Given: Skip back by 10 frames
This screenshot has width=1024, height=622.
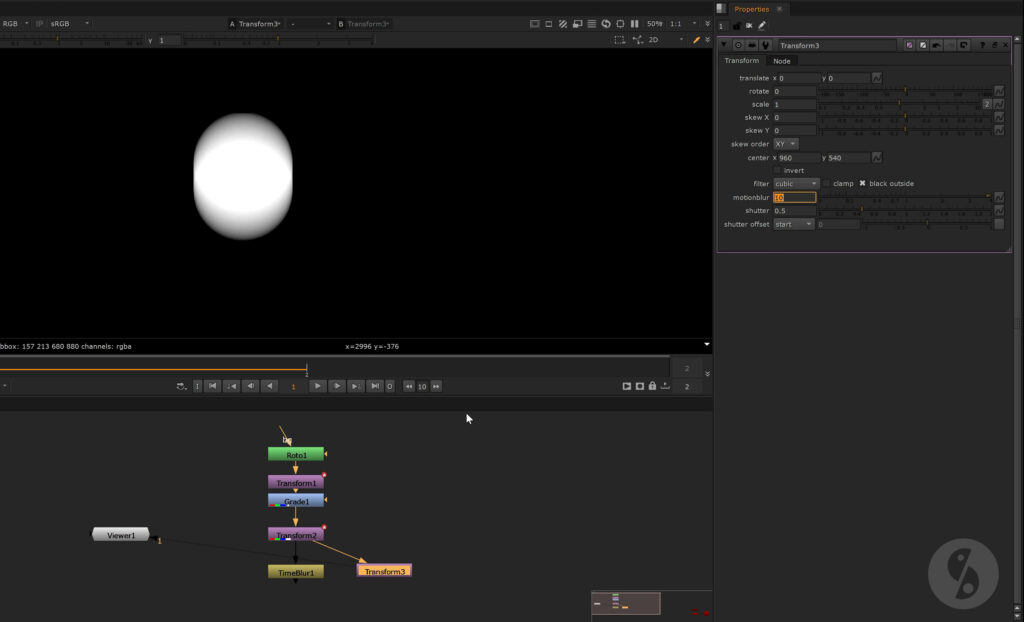Looking at the screenshot, I should point(409,386).
